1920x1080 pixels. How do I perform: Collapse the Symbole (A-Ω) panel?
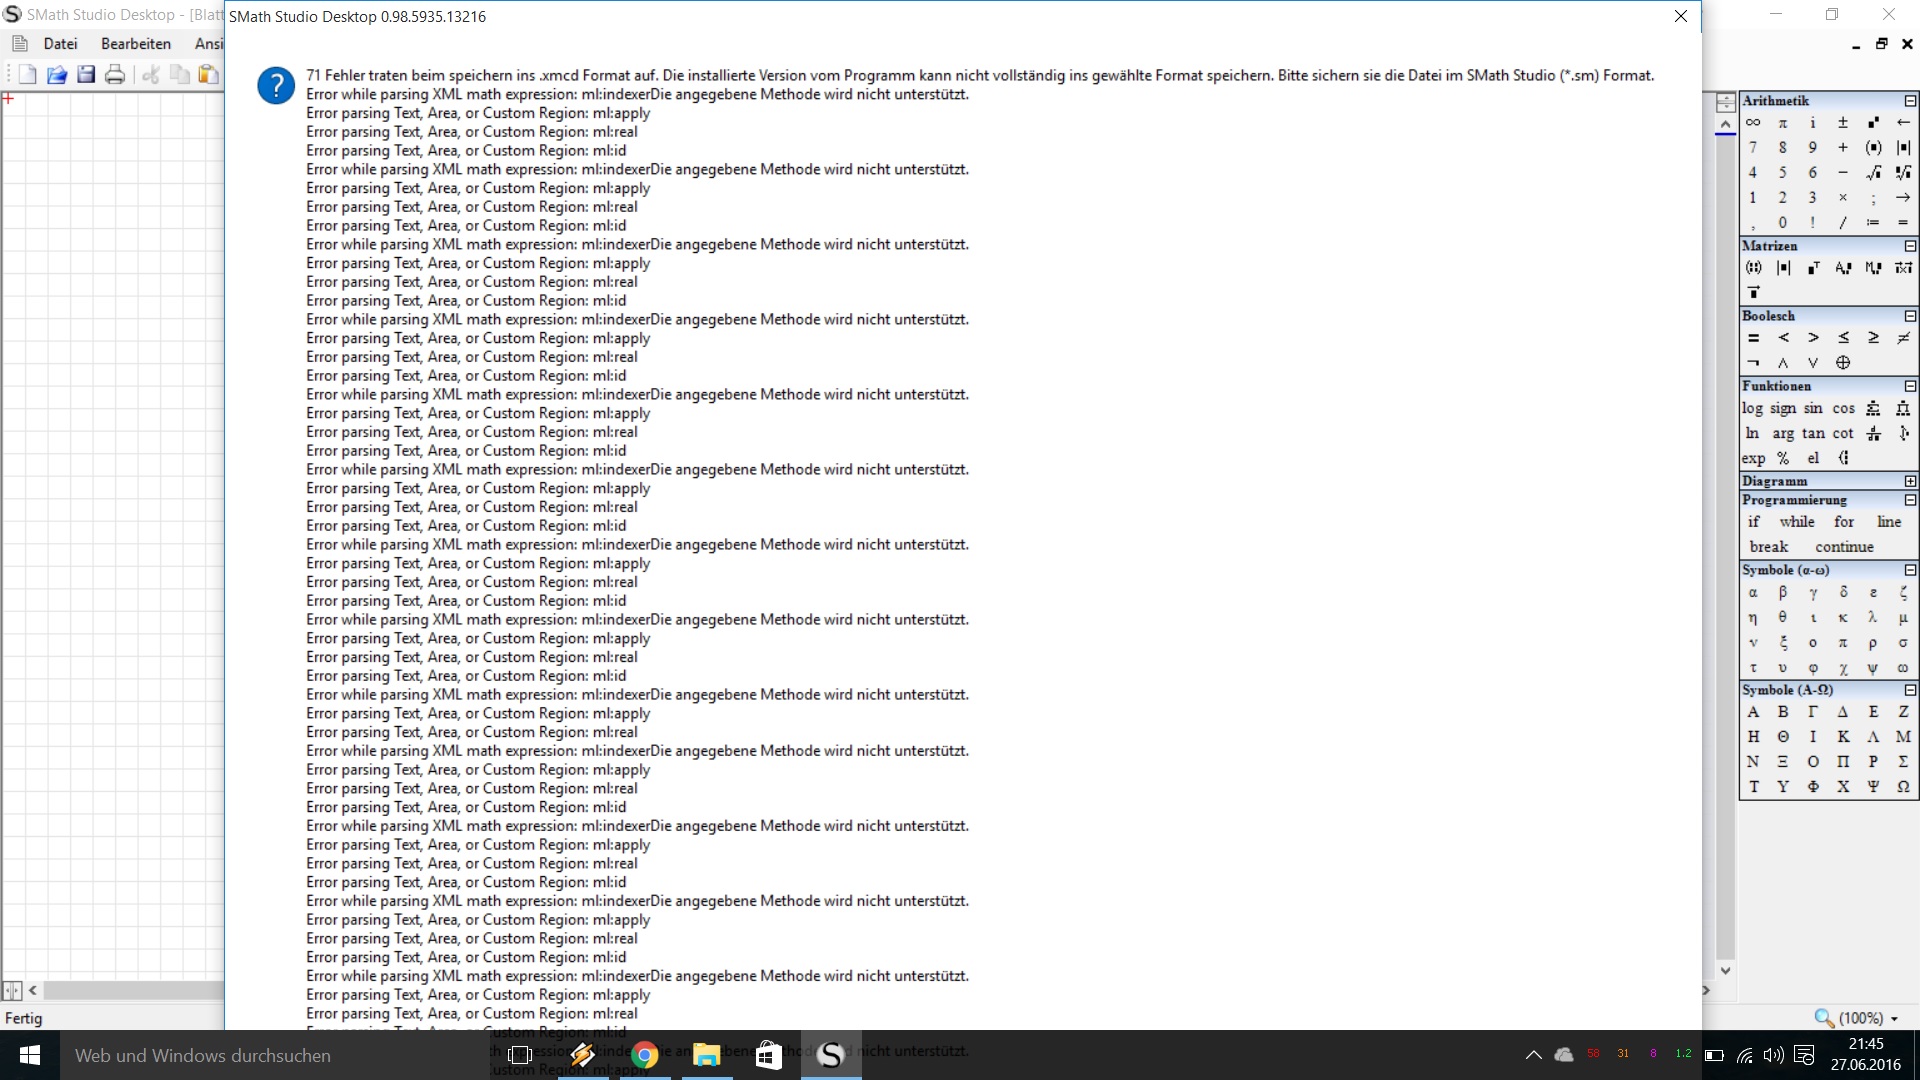[1910, 690]
